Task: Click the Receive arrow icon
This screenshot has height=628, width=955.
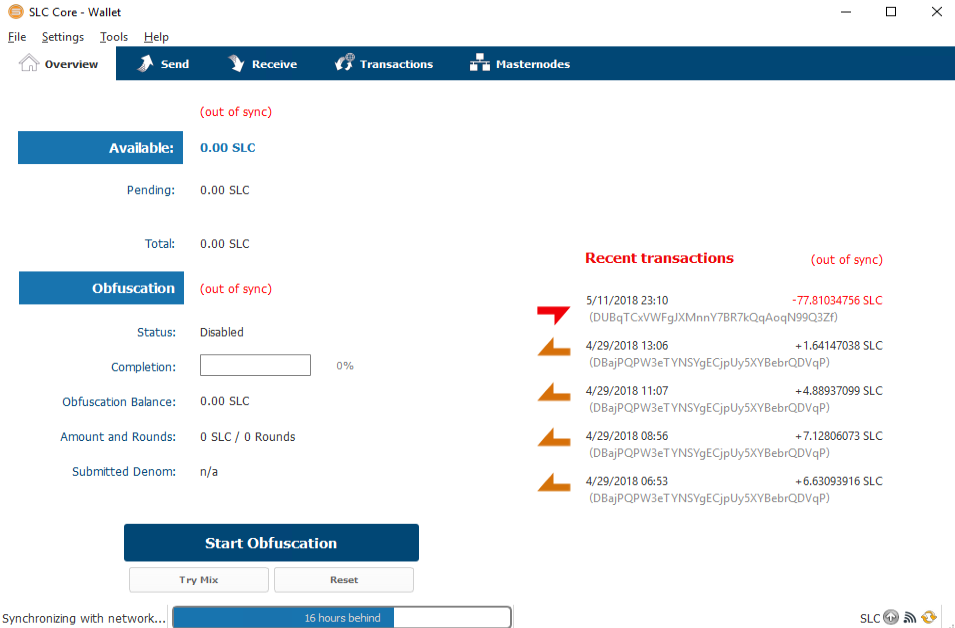Action: point(236,63)
